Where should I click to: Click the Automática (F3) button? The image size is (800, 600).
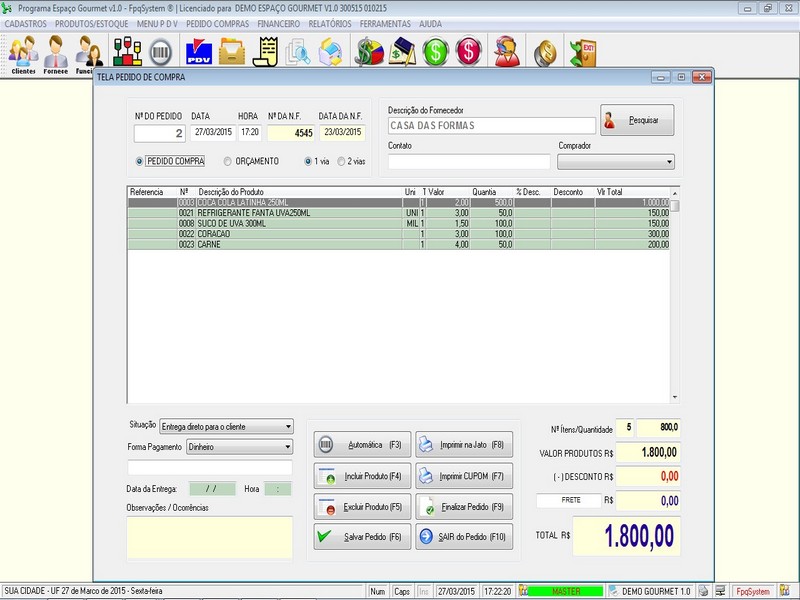[362, 445]
